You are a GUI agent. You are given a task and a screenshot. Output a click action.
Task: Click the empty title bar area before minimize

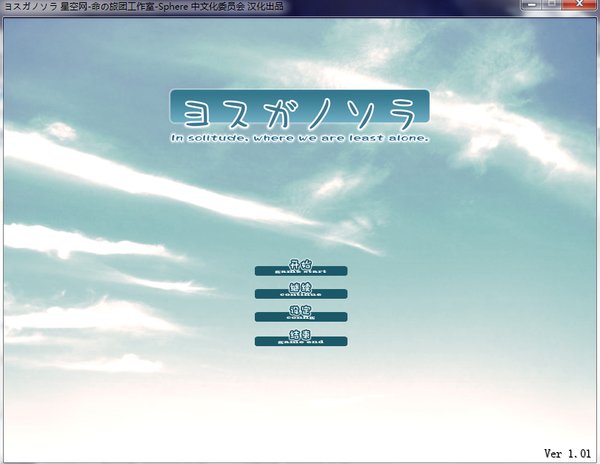[x=400, y=7]
